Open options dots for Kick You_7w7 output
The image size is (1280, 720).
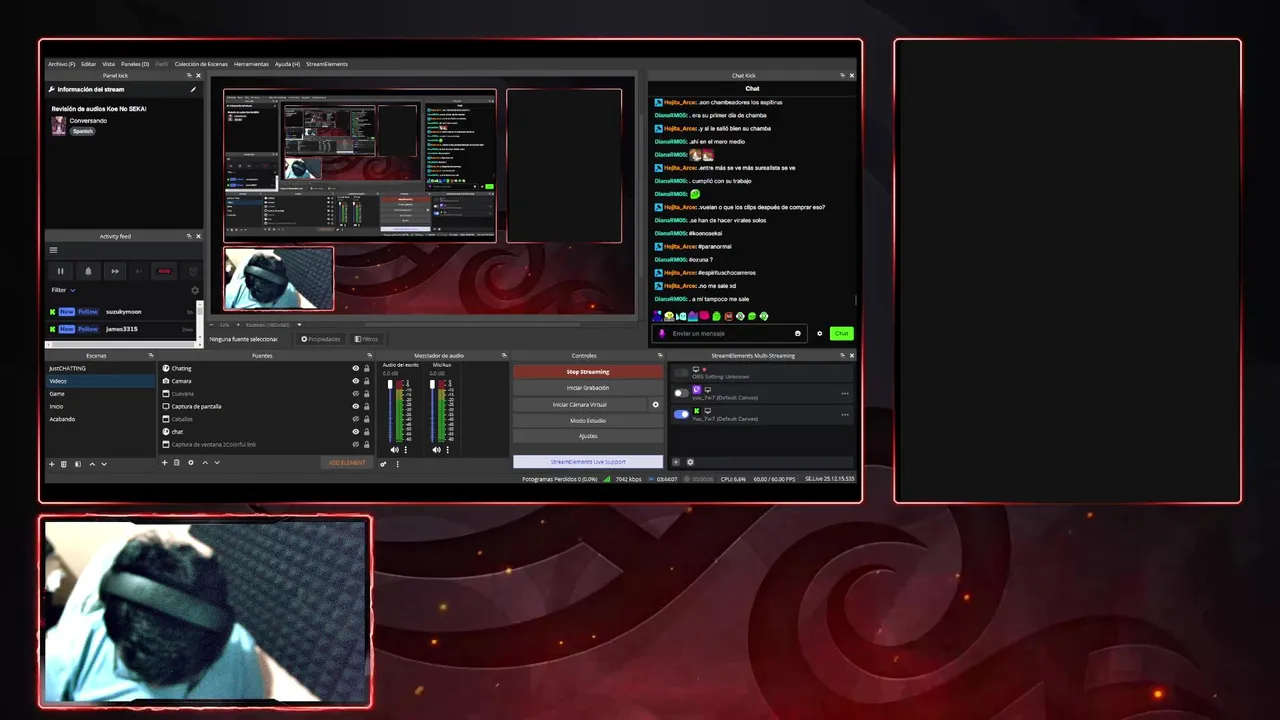click(845, 414)
